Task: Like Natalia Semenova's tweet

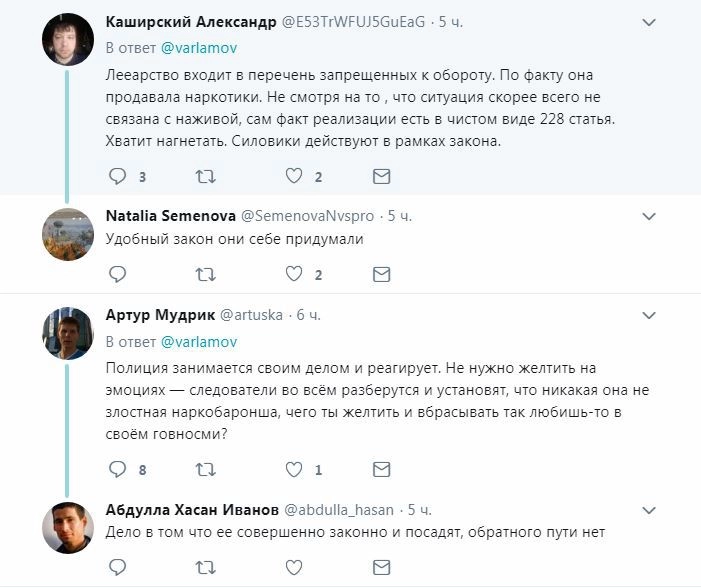Action: point(294,274)
